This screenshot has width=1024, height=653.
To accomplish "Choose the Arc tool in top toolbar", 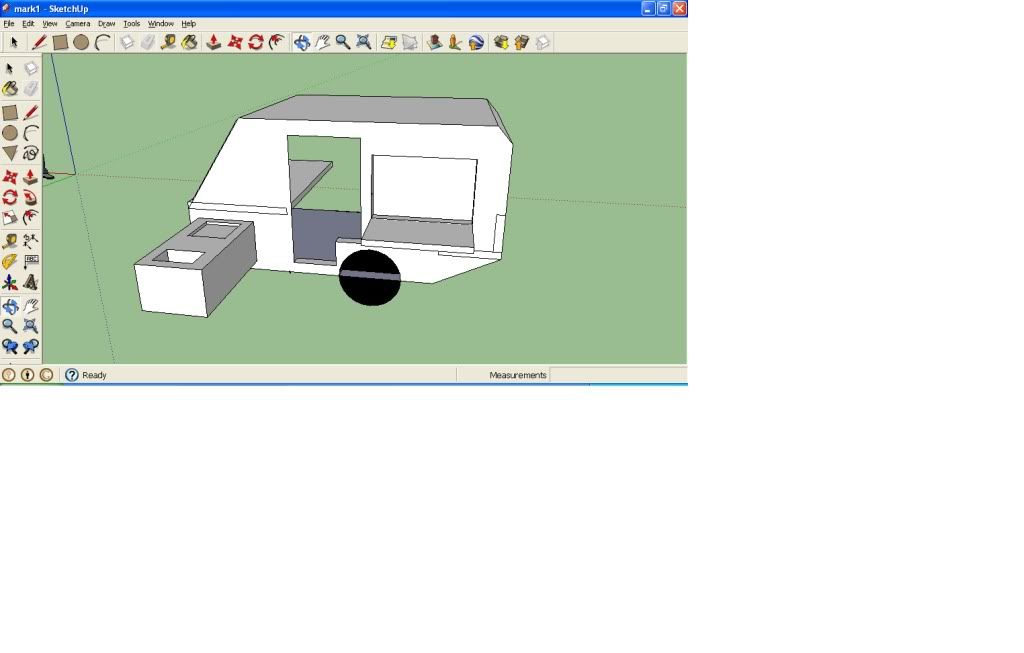I will click(x=103, y=42).
